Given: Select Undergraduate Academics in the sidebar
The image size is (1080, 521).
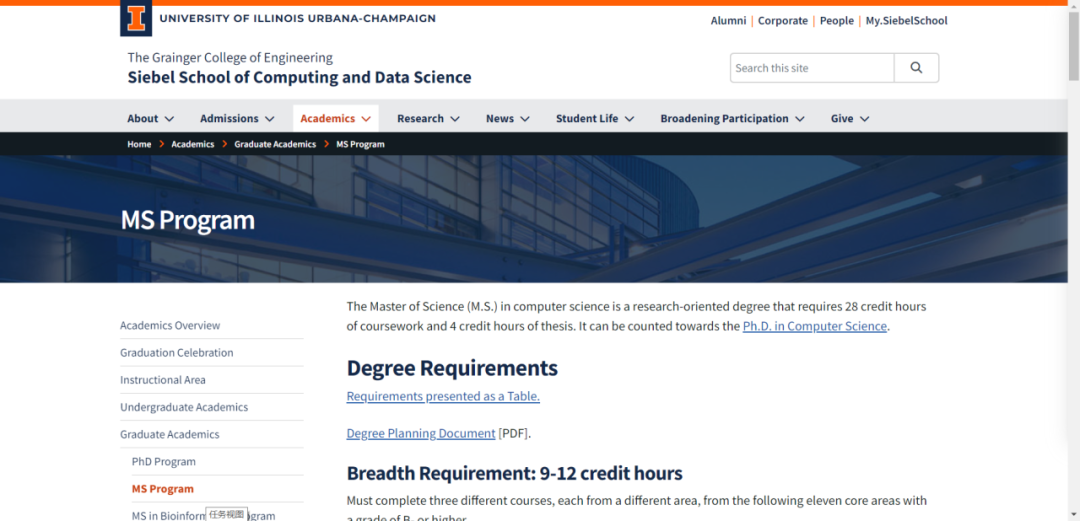Looking at the screenshot, I should tap(184, 407).
